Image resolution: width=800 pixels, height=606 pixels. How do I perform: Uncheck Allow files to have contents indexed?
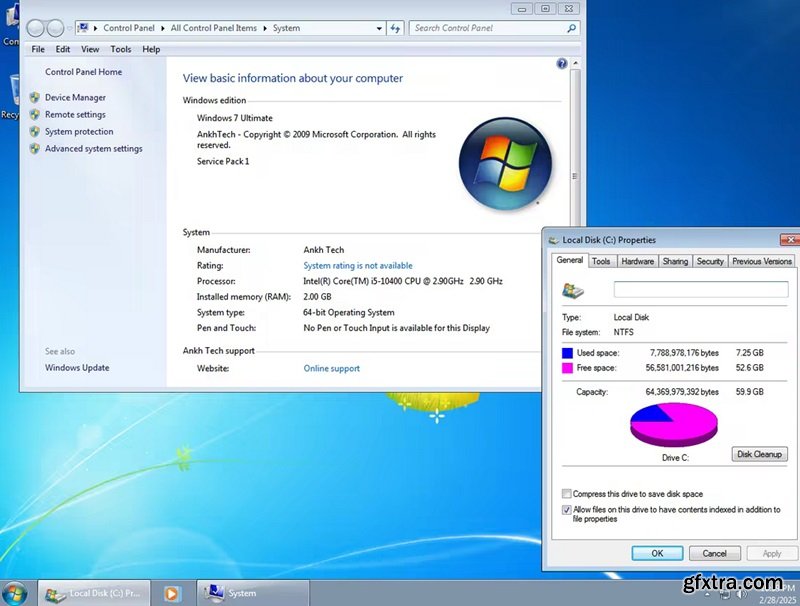point(567,510)
